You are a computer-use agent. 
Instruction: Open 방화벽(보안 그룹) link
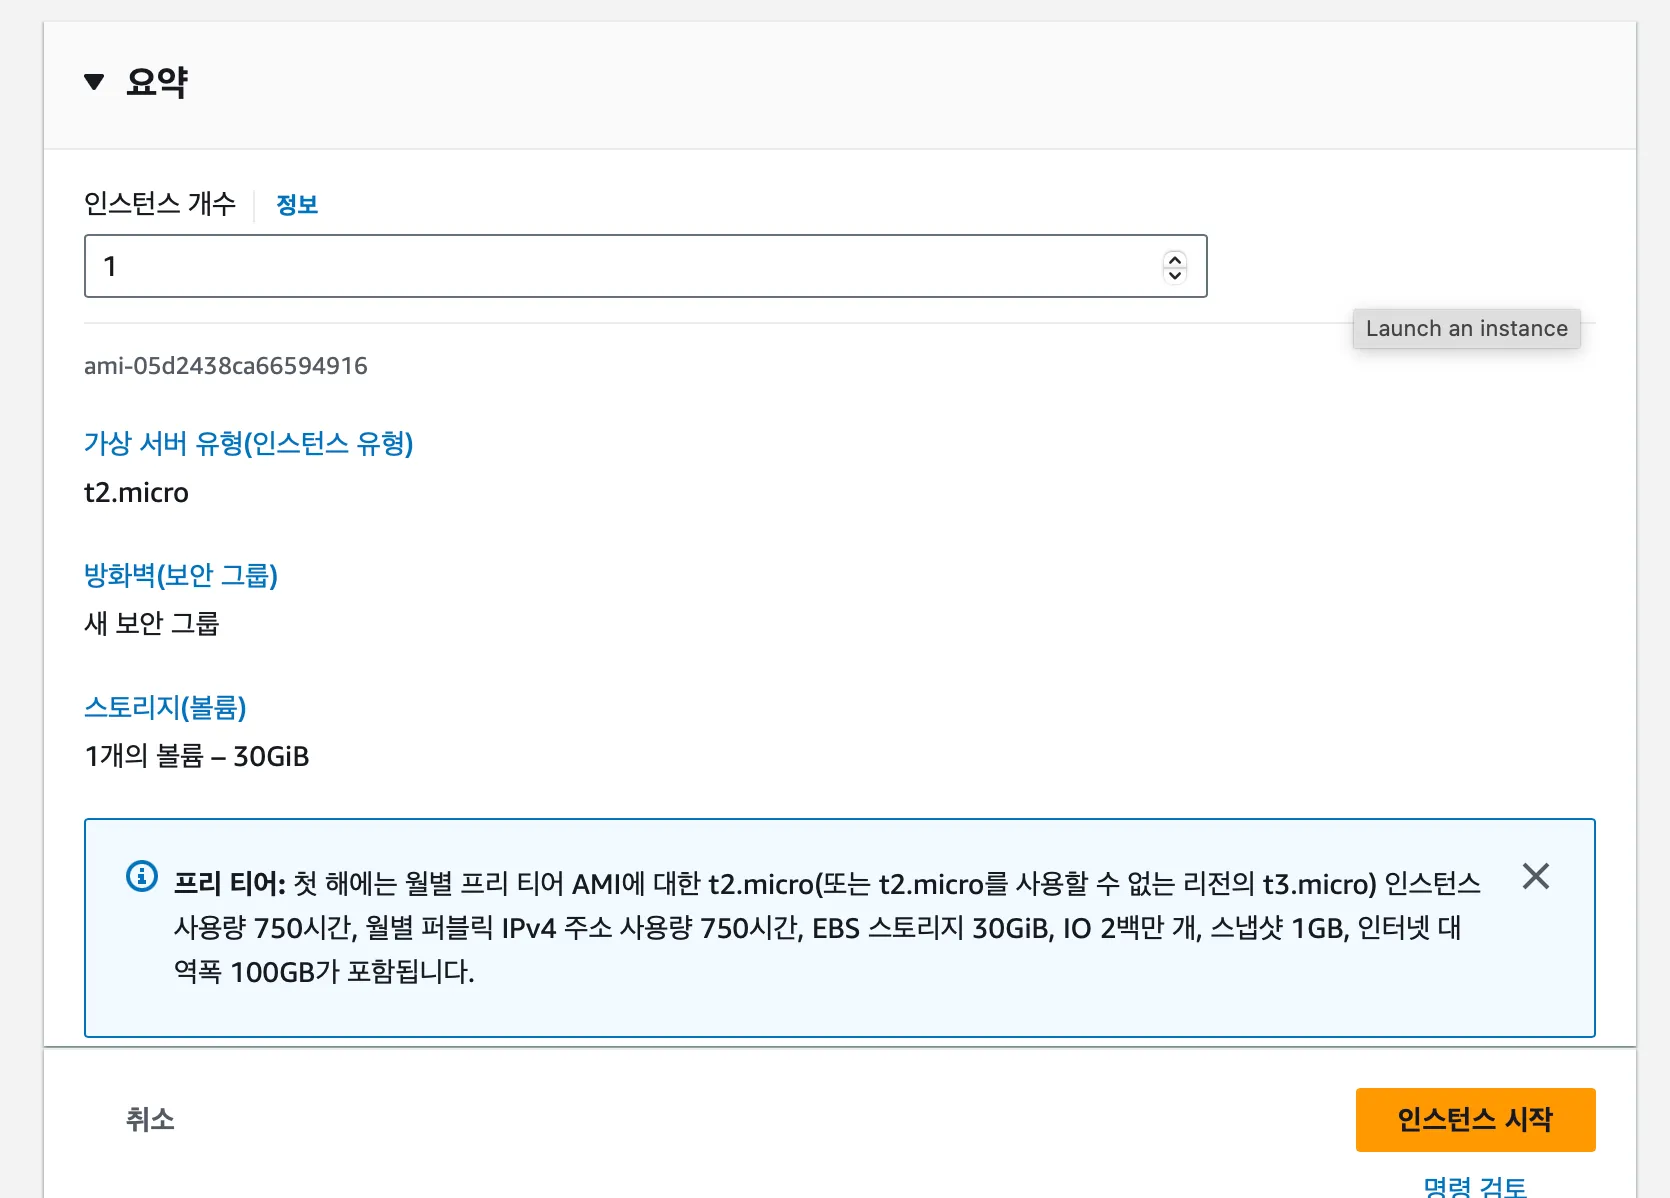coord(181,575)
